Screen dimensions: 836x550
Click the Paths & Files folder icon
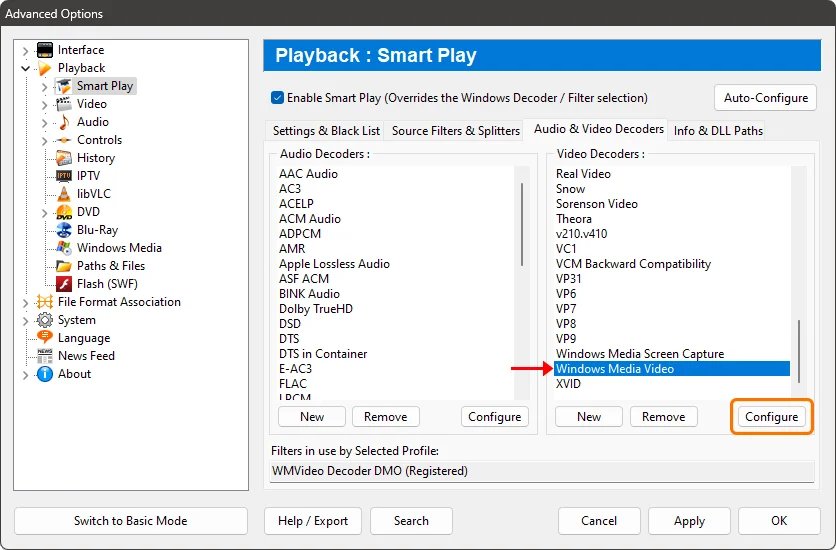click(x=64, y=266)
